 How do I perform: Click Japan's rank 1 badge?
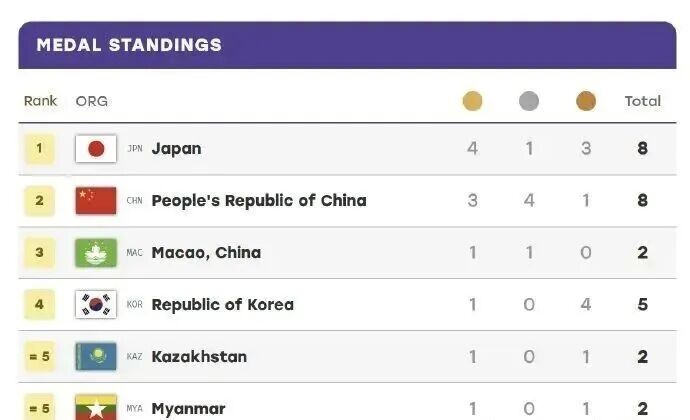tap(39, 148)
